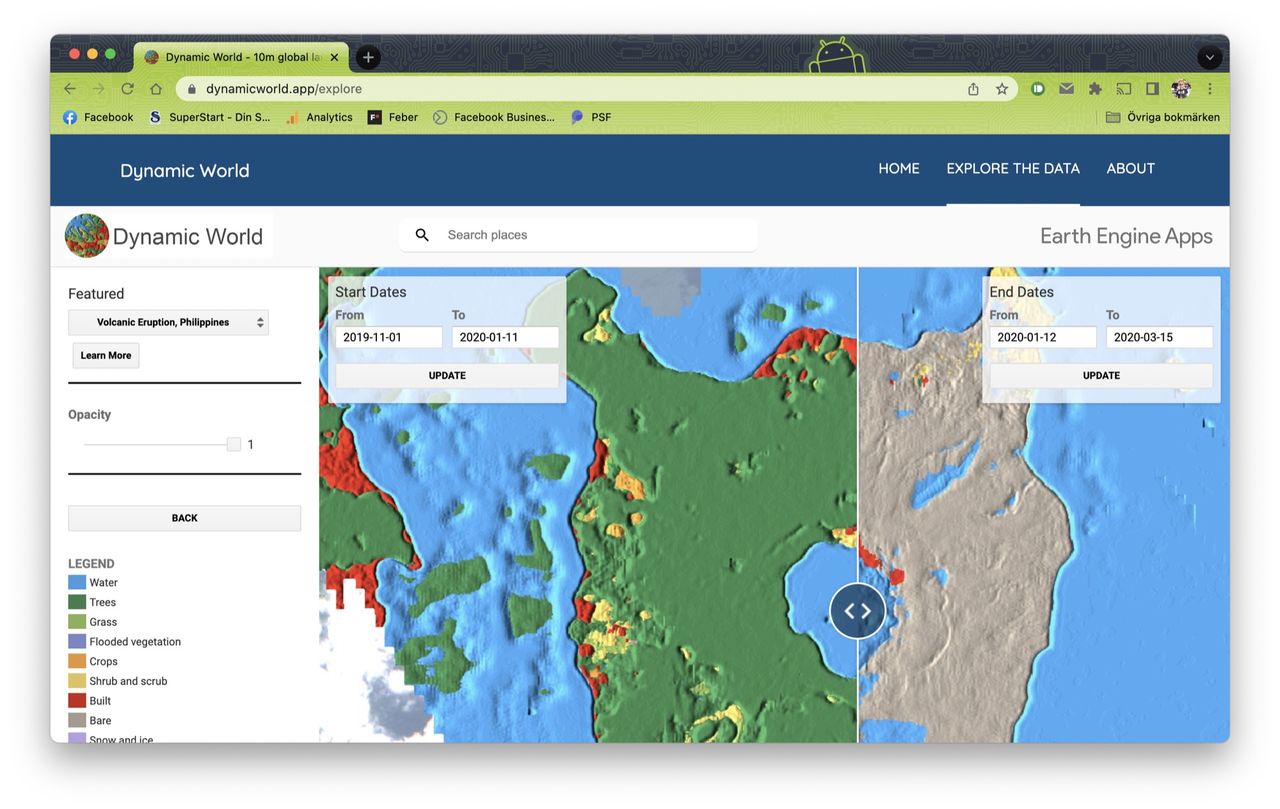This screenshot has width=1280, height=809.
Task: Expand the tab search chevron
Action: click(1210, 57)
